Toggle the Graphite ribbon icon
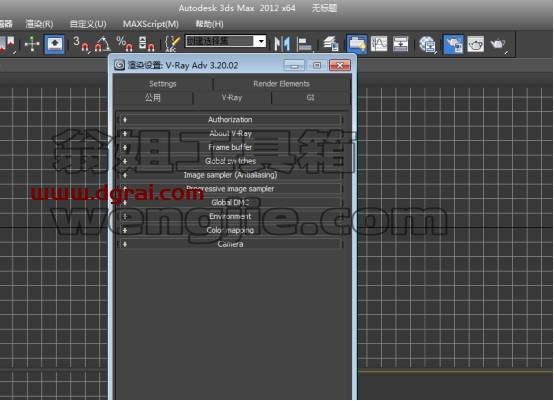 pyautogui.click(x=357, y=44)
